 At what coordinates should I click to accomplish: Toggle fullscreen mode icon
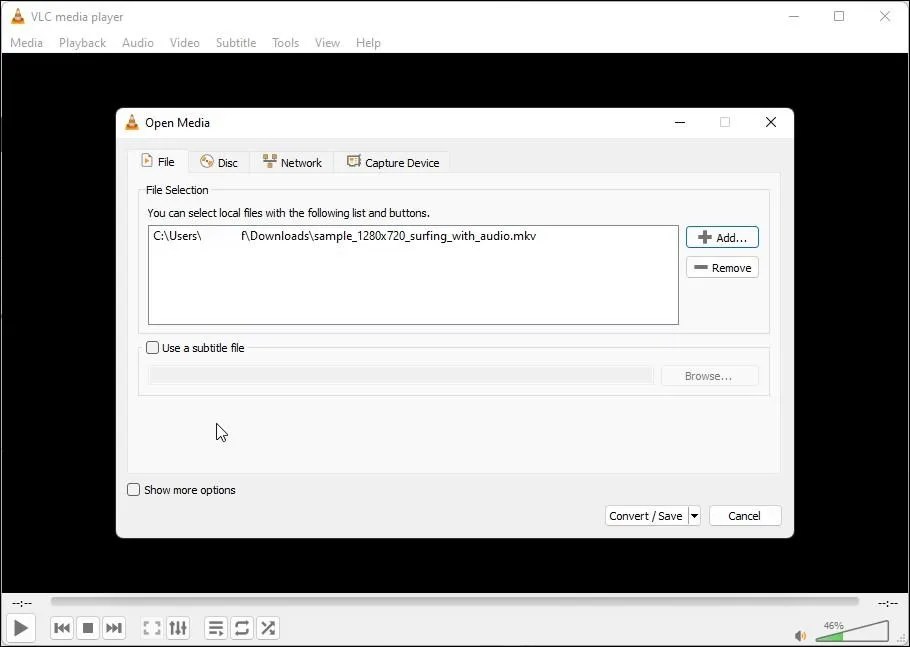(151, 628)
